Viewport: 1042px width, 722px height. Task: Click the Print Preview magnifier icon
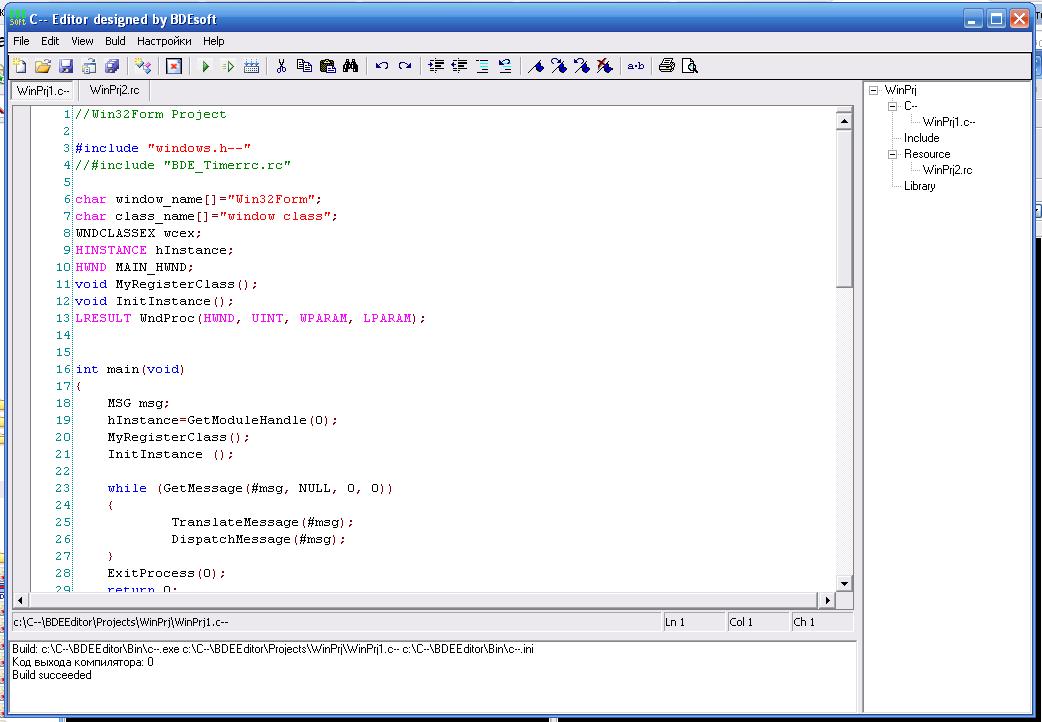click(690, 66)
